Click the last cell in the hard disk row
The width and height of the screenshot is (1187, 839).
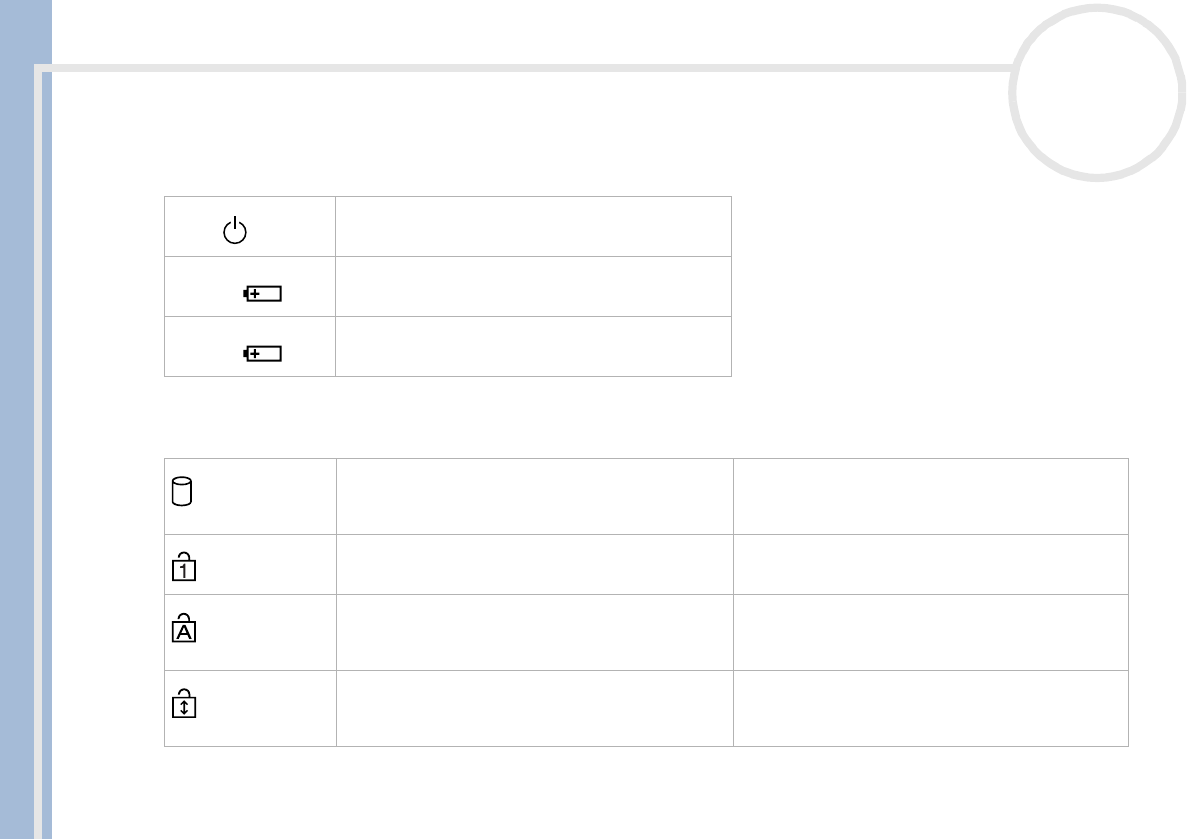930,496
